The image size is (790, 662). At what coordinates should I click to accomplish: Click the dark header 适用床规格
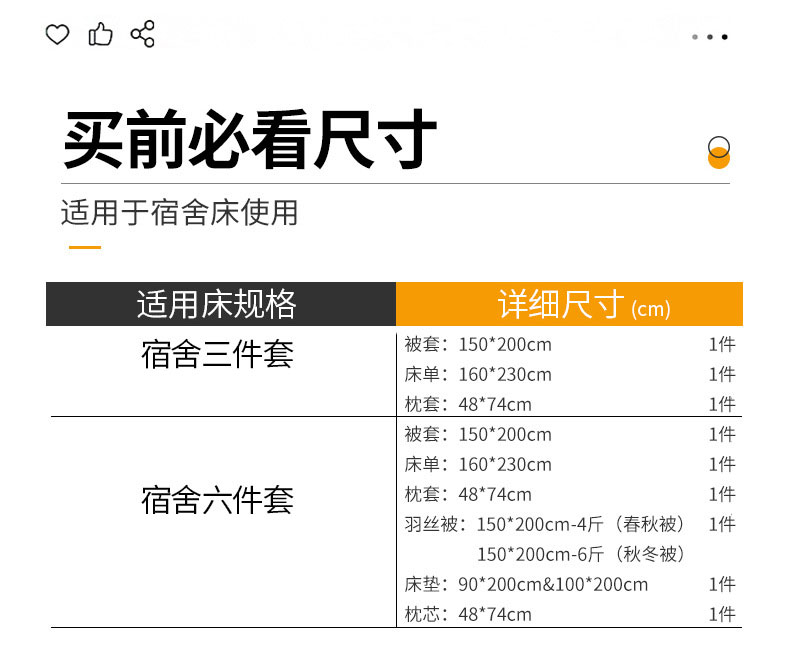[221, 304]
